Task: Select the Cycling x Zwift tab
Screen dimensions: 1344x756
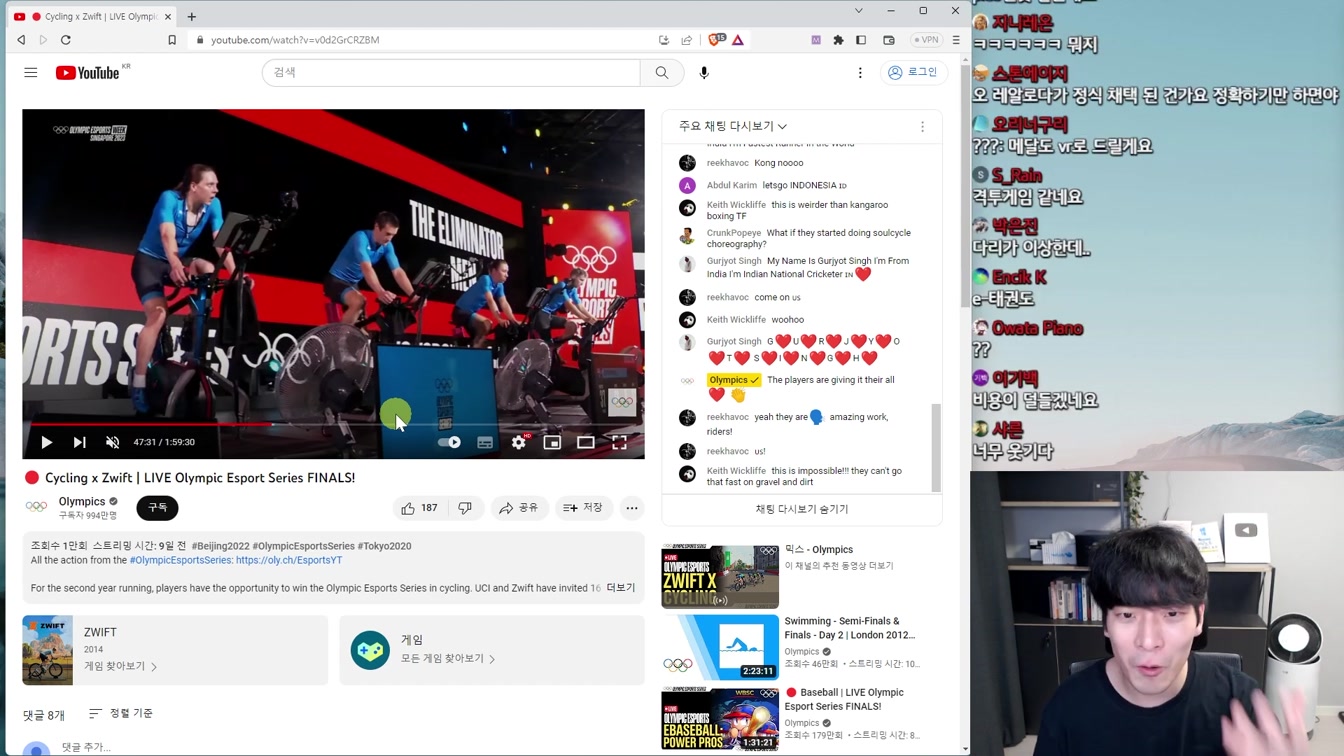Action: [92, 16]
